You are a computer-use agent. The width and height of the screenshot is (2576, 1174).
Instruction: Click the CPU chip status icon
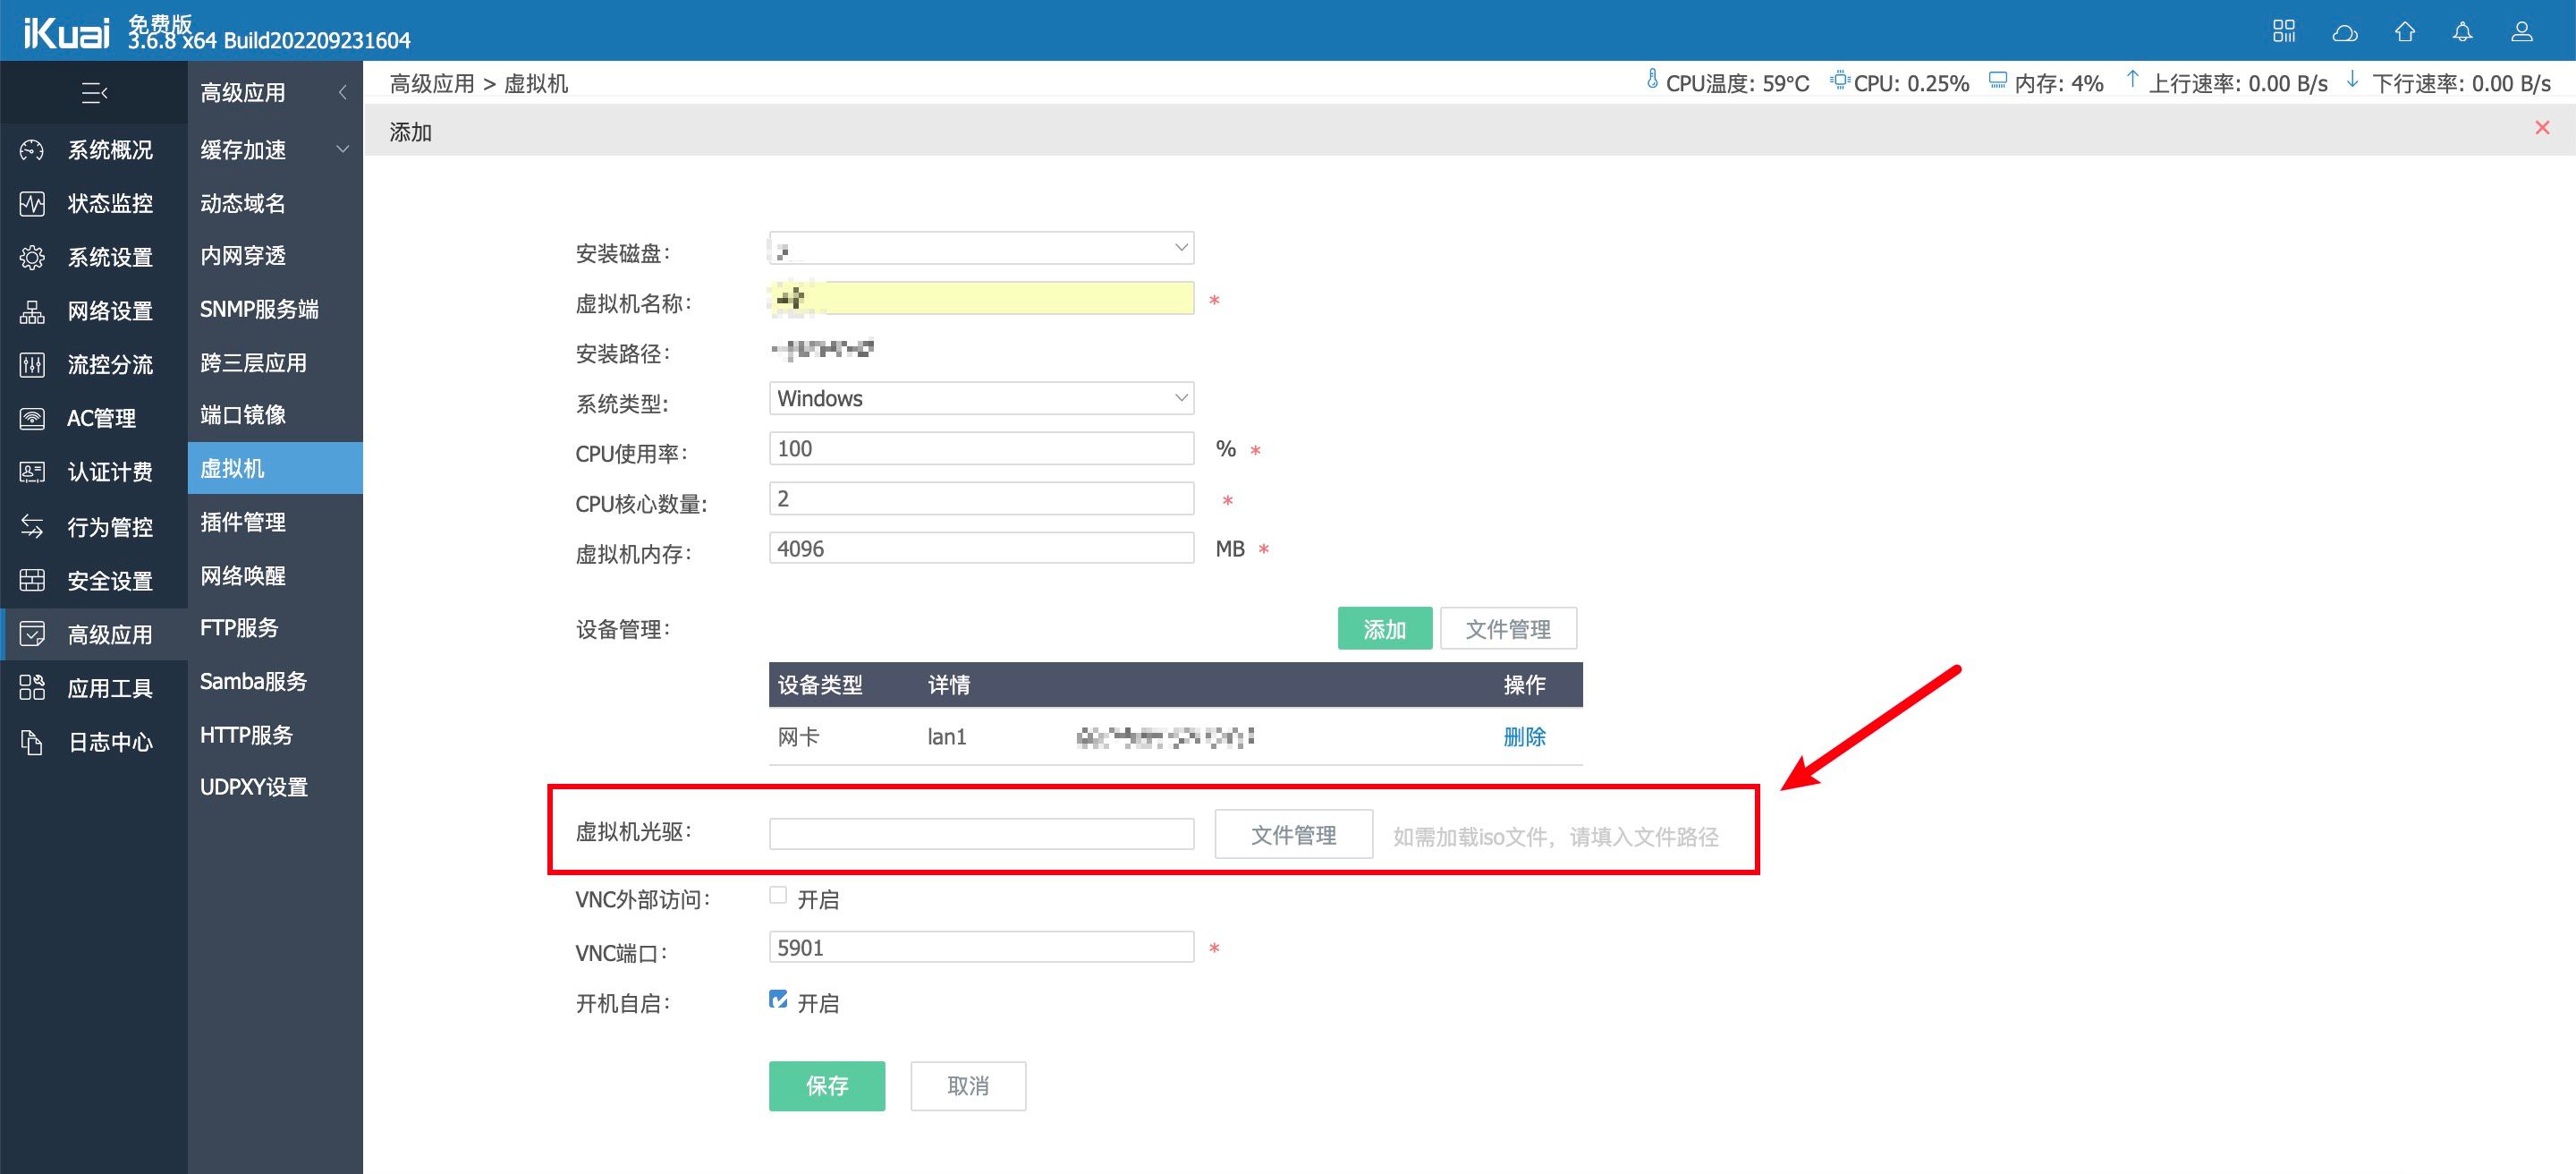point(1839,79)
